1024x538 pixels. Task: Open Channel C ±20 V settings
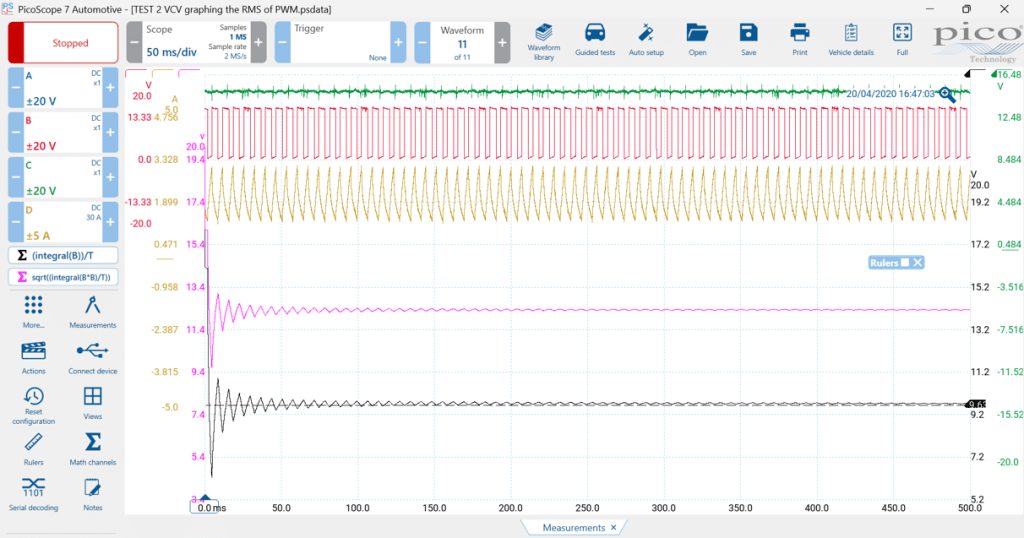click(63, 178)
